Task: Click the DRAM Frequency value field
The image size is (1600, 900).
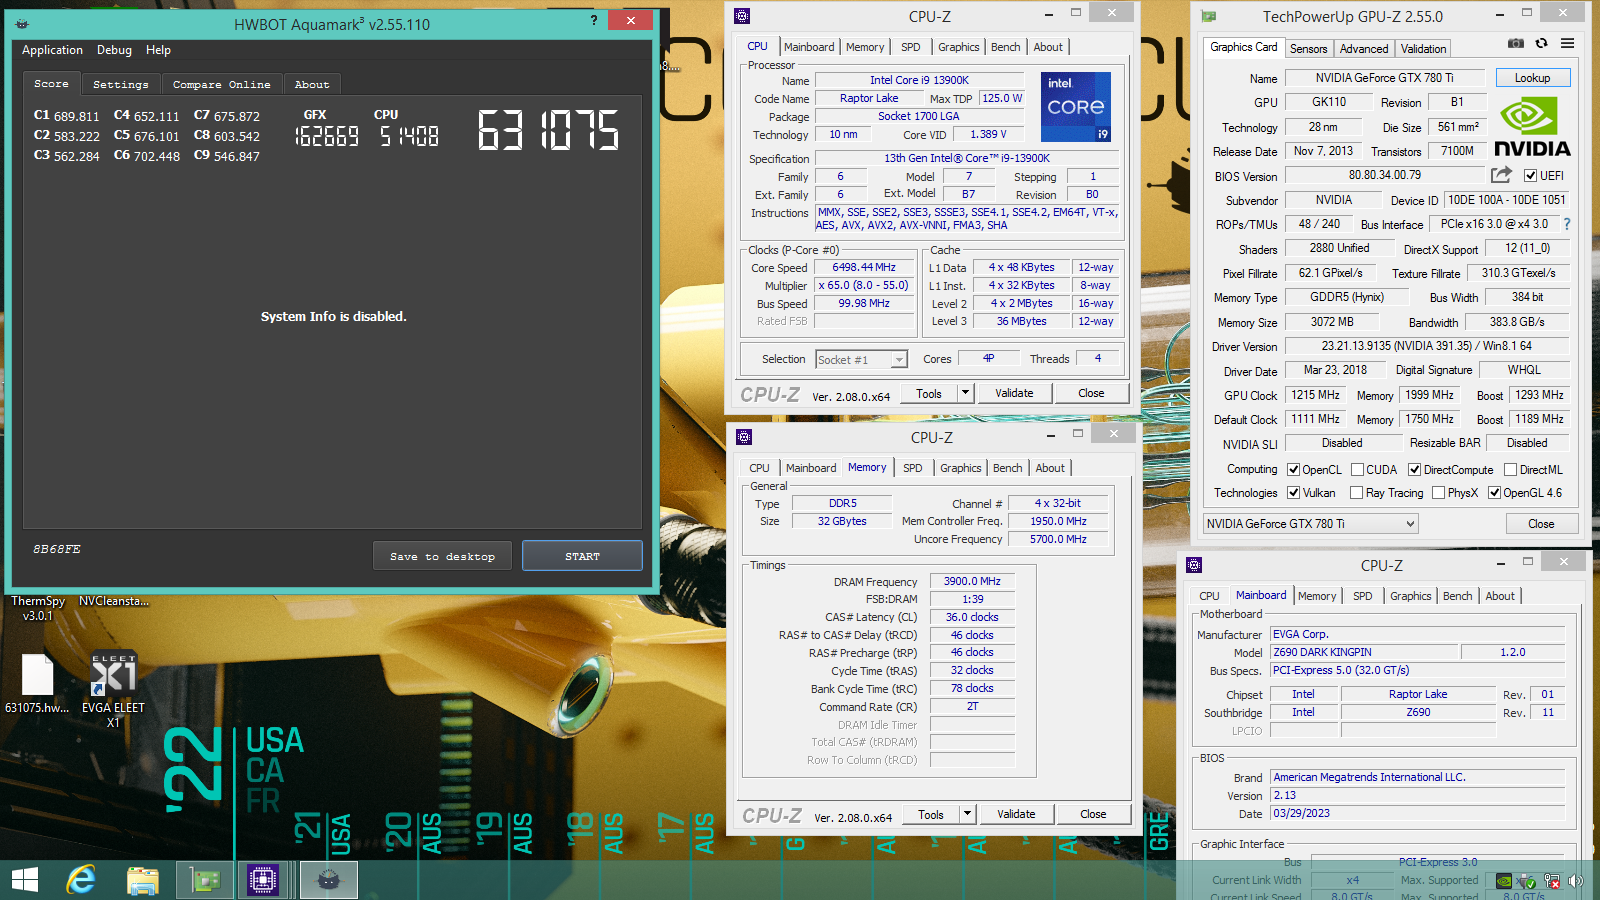Action: [972, 581]
